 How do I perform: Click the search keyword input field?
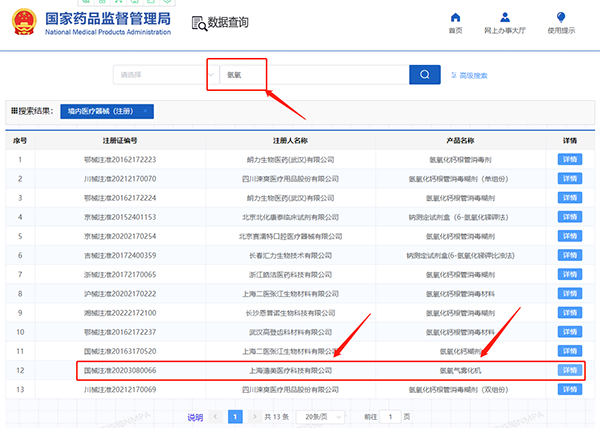[310, 75]
